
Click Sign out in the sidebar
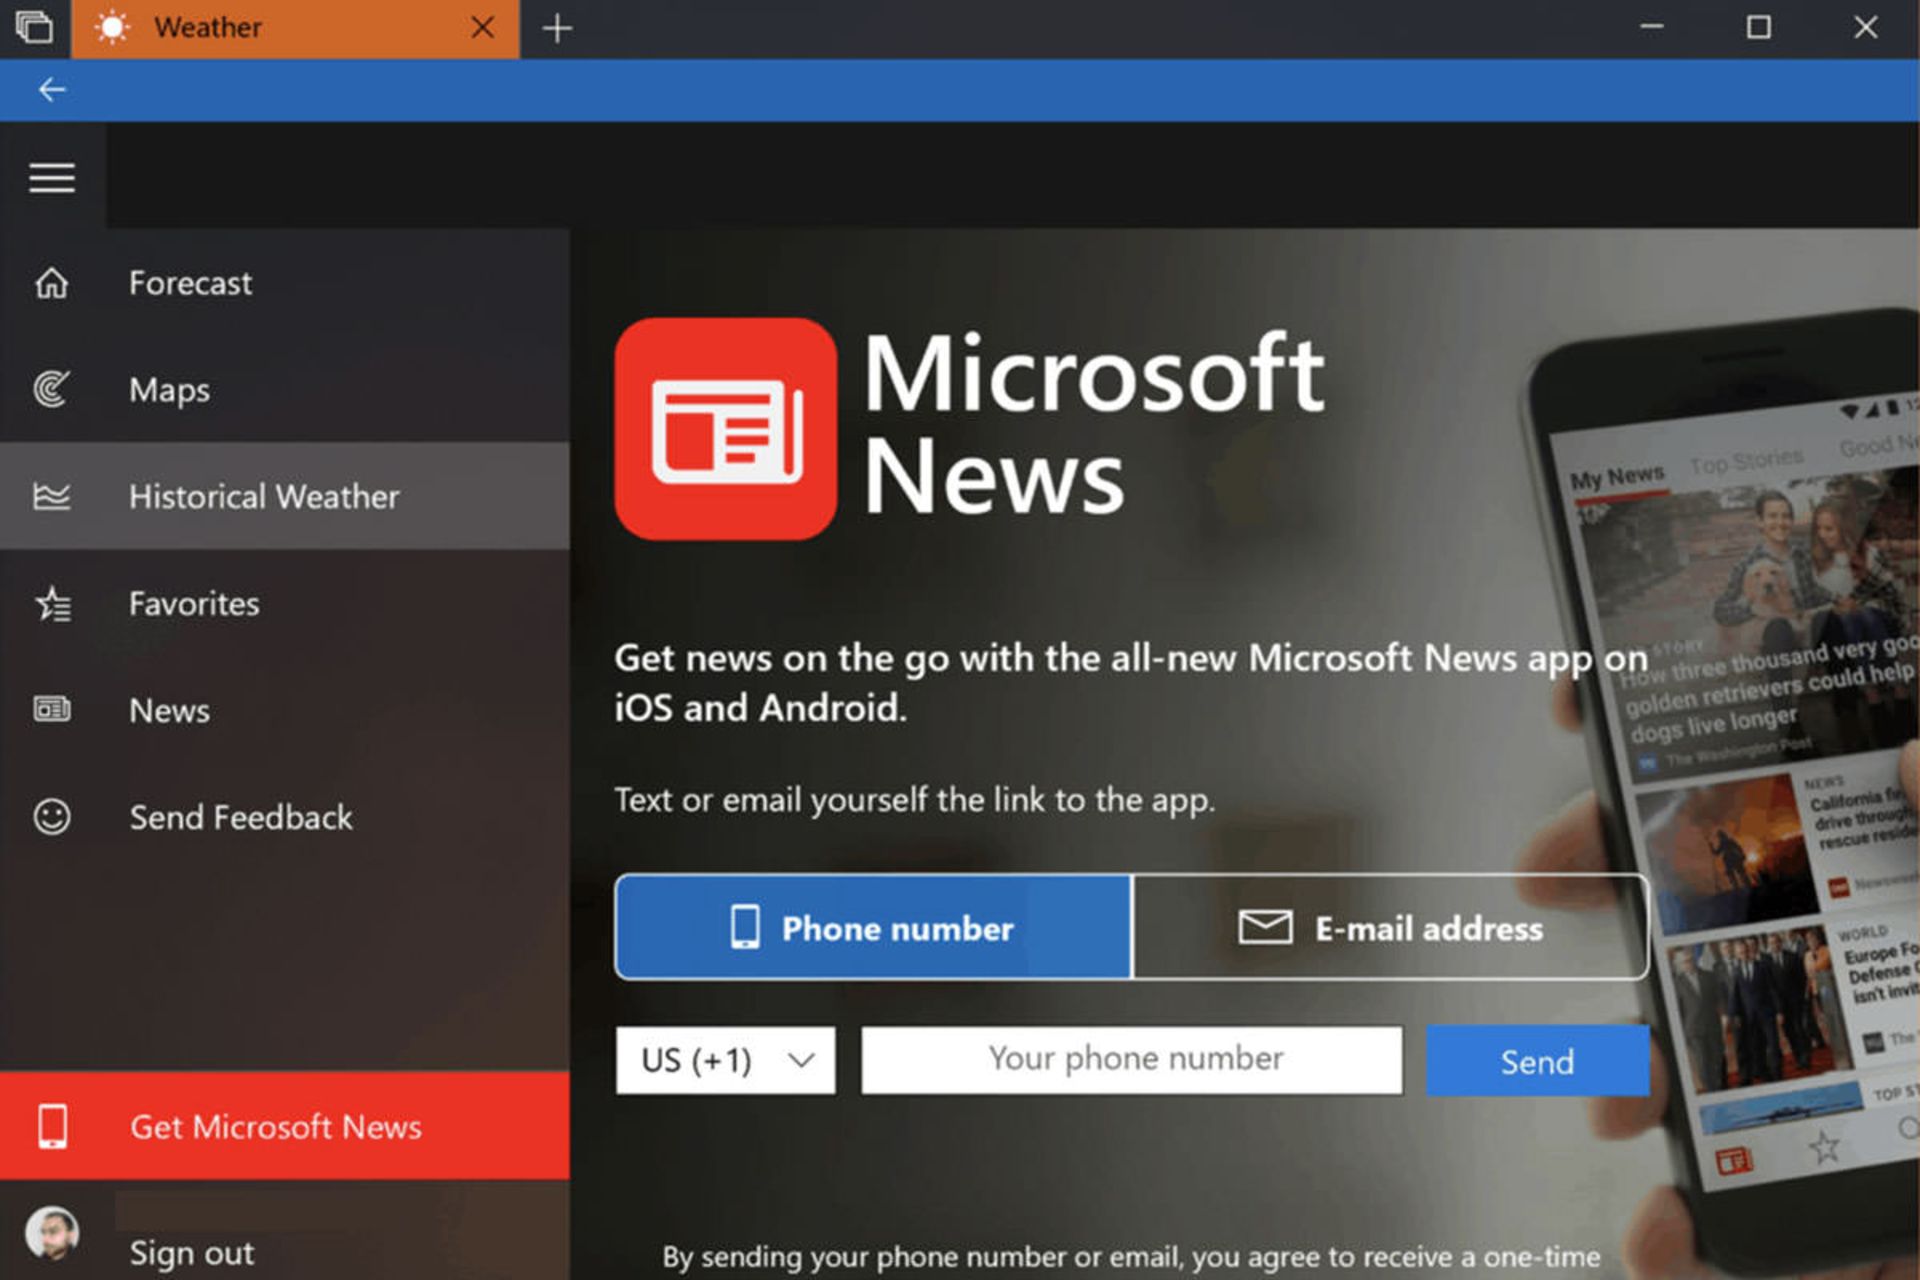pyautogui.click(x=192, y=1252)
